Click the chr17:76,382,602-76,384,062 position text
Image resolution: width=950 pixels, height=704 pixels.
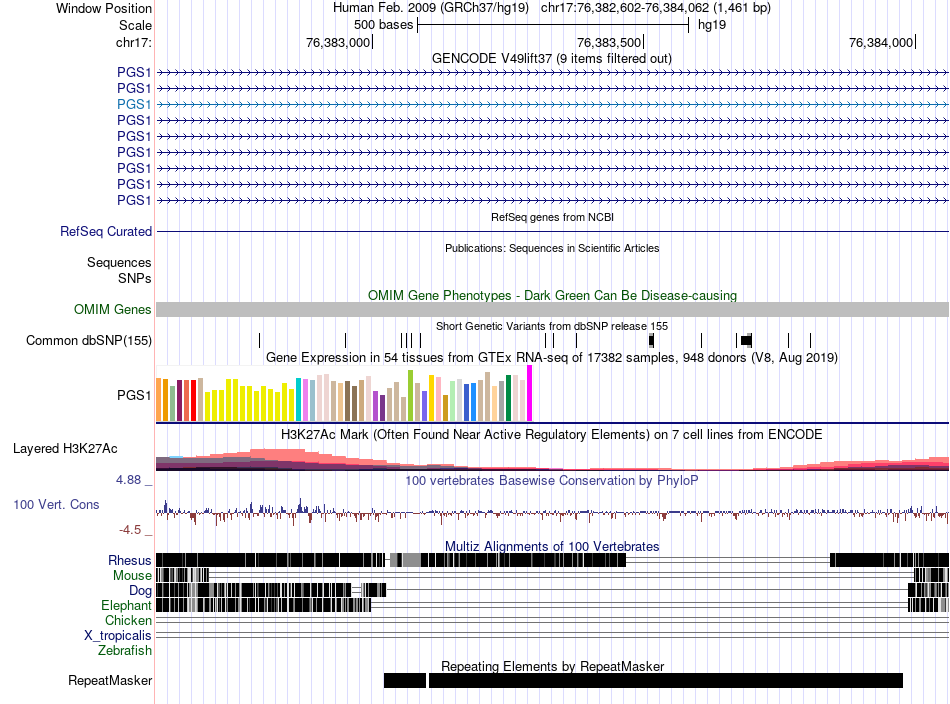coord(656,8)
